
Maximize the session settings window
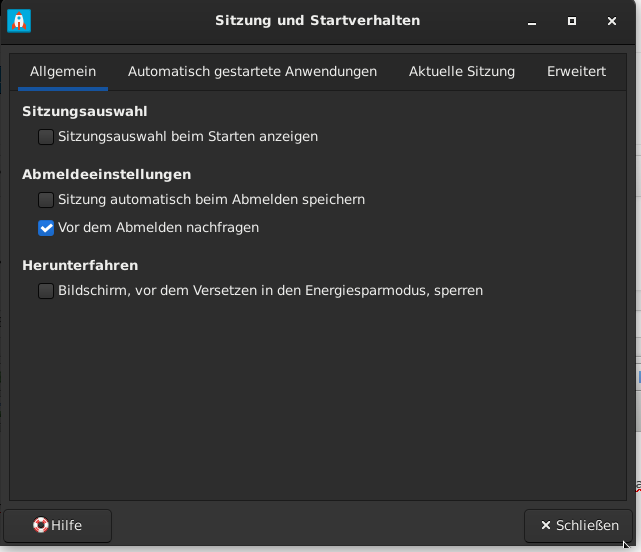pos(572,21)
